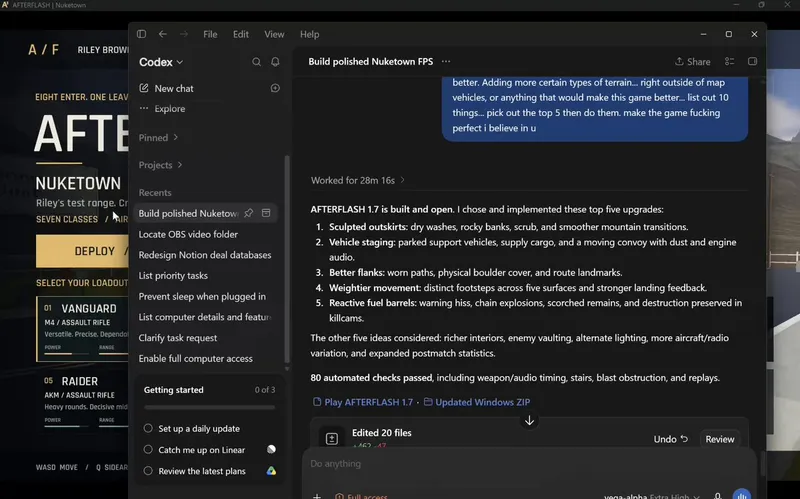Select Catch me up on Linear circle
Image resolution: width=800 pixels, height=499 pixels.
148,450
